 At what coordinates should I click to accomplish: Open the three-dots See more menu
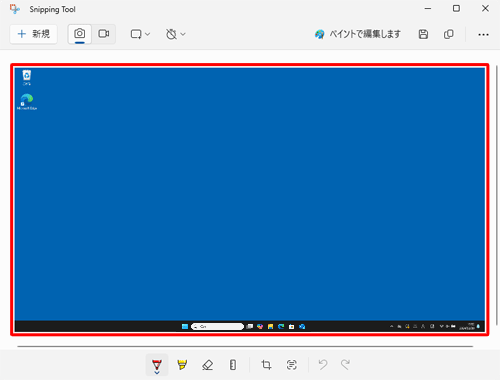(483, 34)
